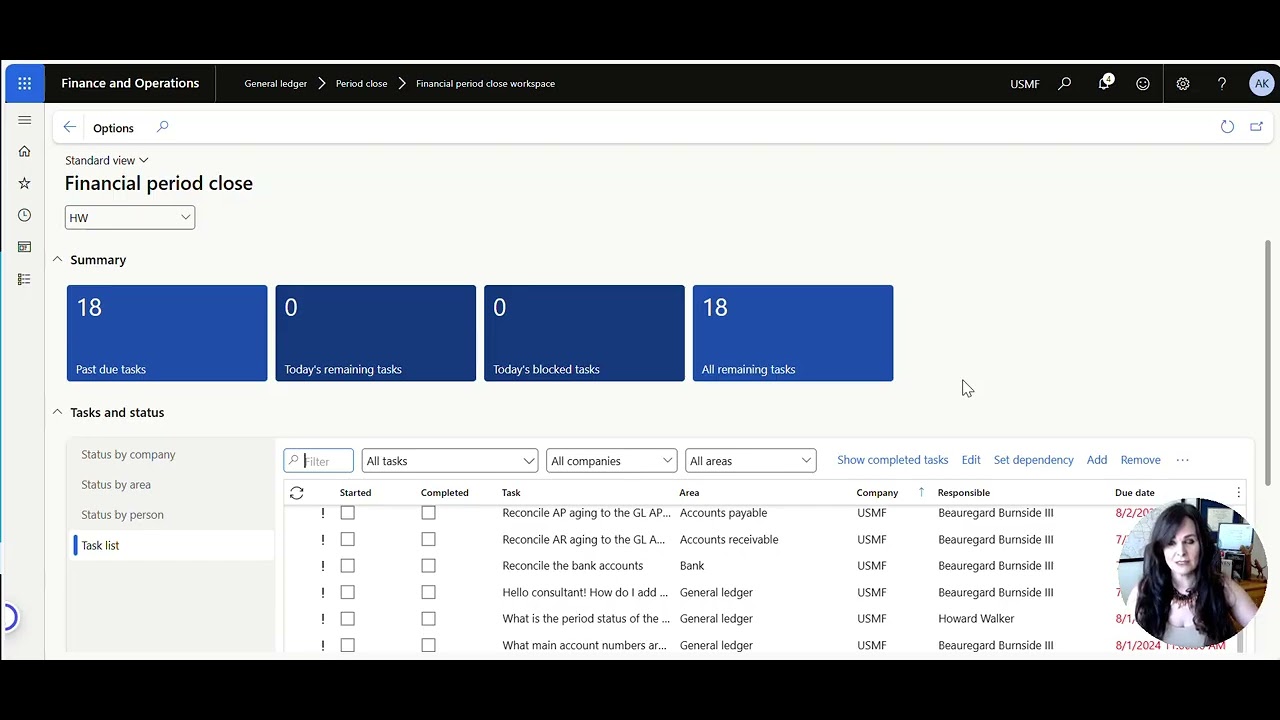Click the USMF company picker
The height and width of the screenshot is (720, 1280).
click(x=1025, y=84)
